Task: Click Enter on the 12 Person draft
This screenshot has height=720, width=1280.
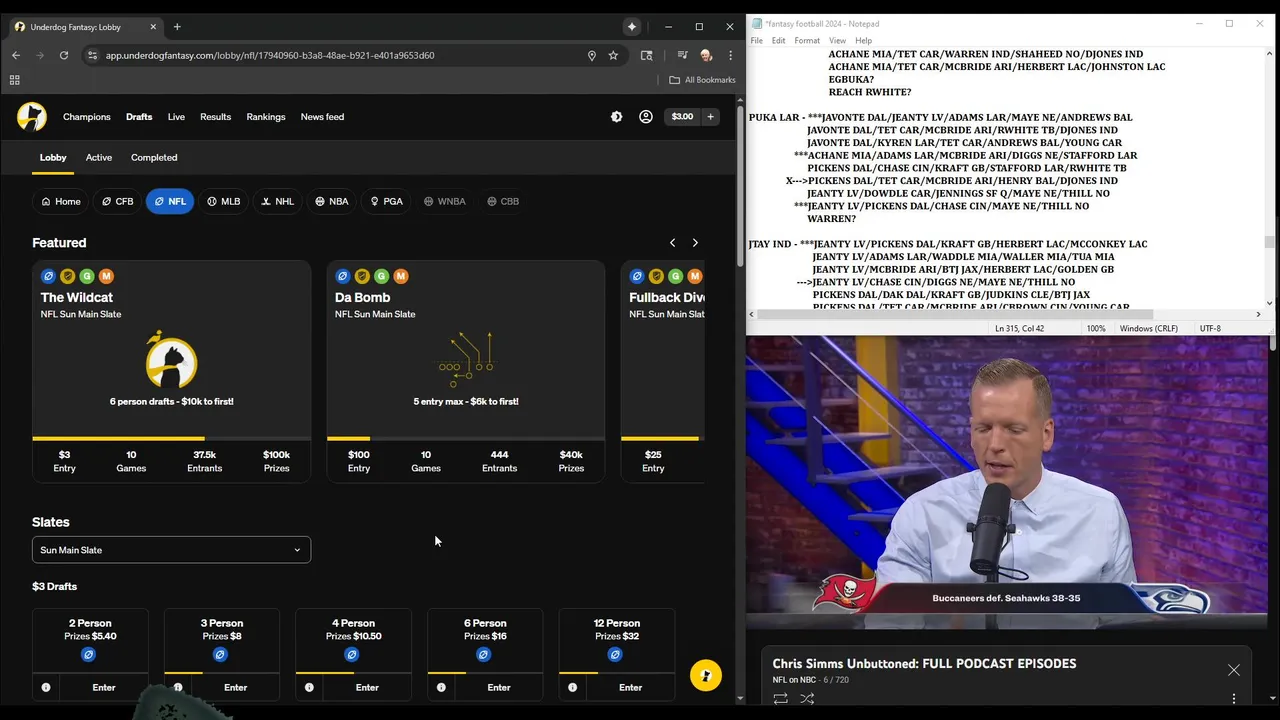Action: (x=630, y=687)
